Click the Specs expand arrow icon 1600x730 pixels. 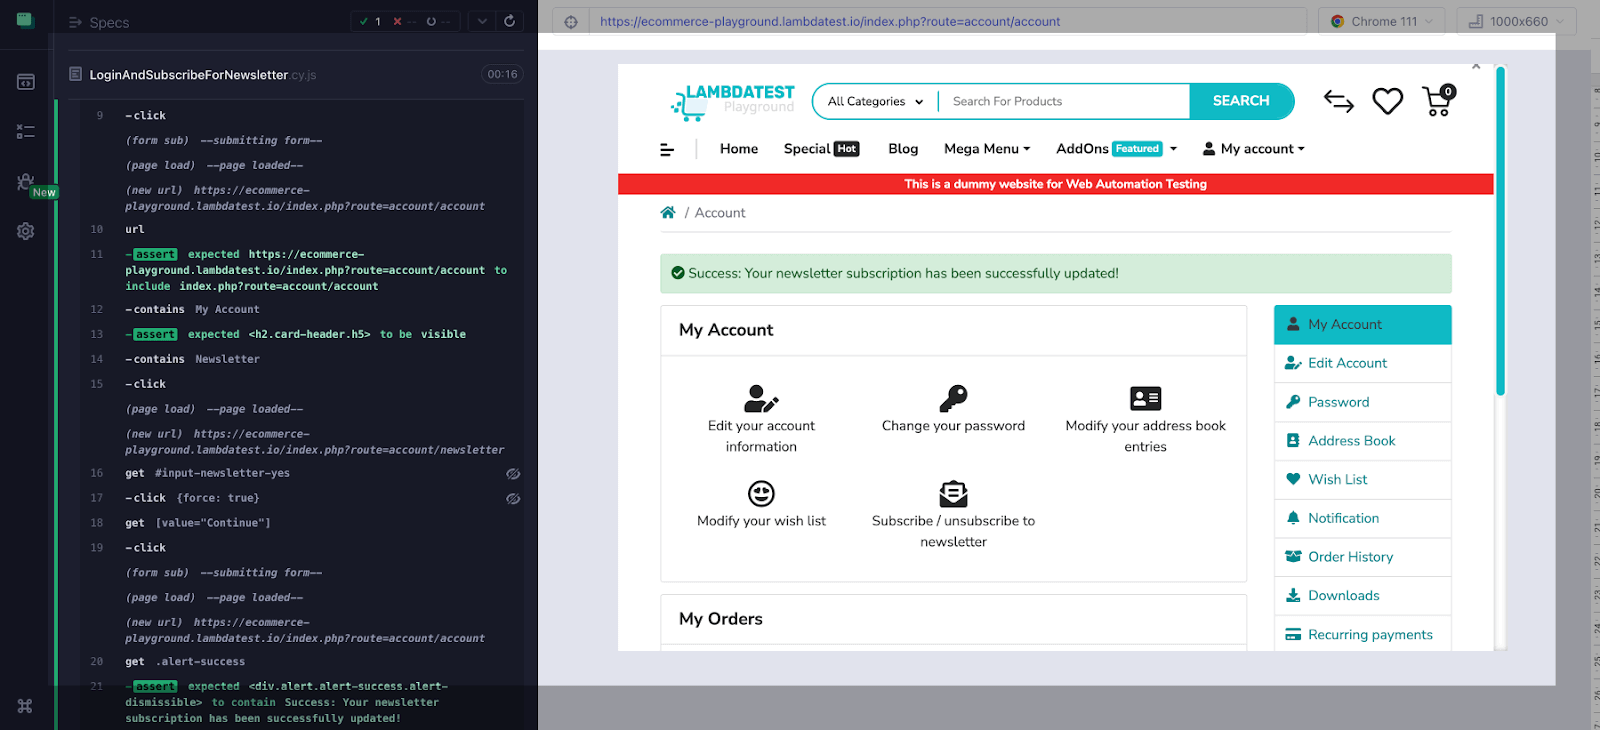click(x=75, y=22)
